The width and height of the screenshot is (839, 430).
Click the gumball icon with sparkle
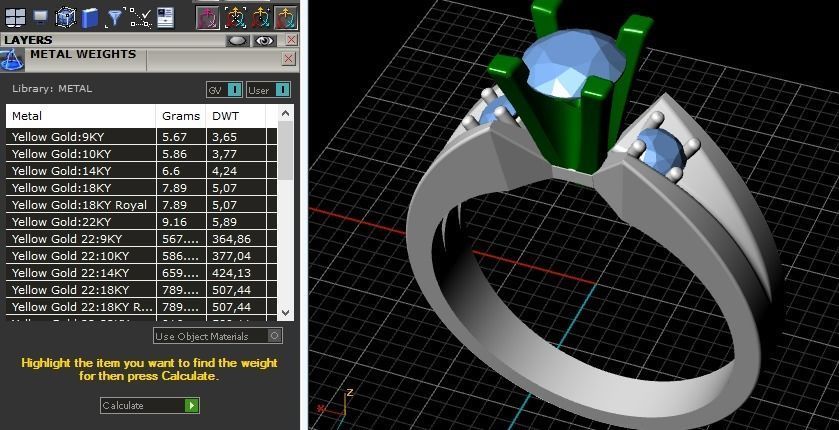pos(260,18)
